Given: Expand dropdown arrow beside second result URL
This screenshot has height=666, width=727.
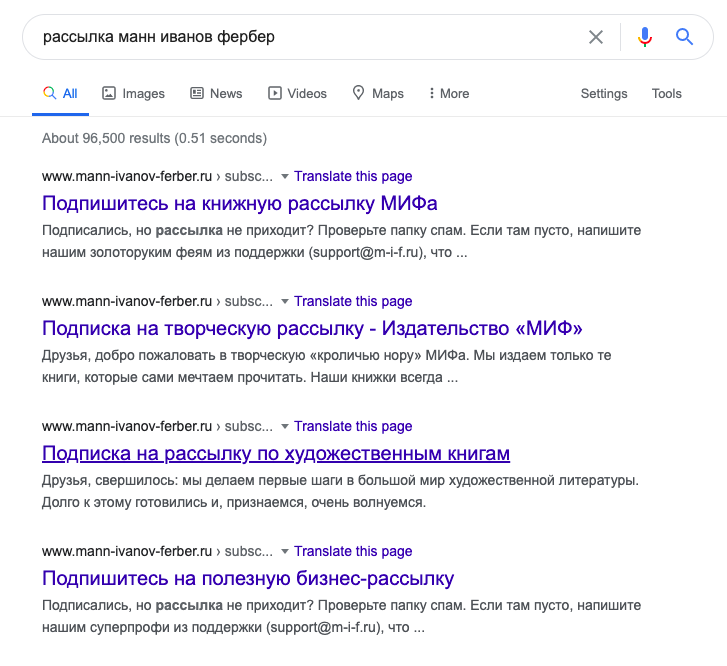Looking at the screenshot, I should pyautogui.click(x=285, y=301).
